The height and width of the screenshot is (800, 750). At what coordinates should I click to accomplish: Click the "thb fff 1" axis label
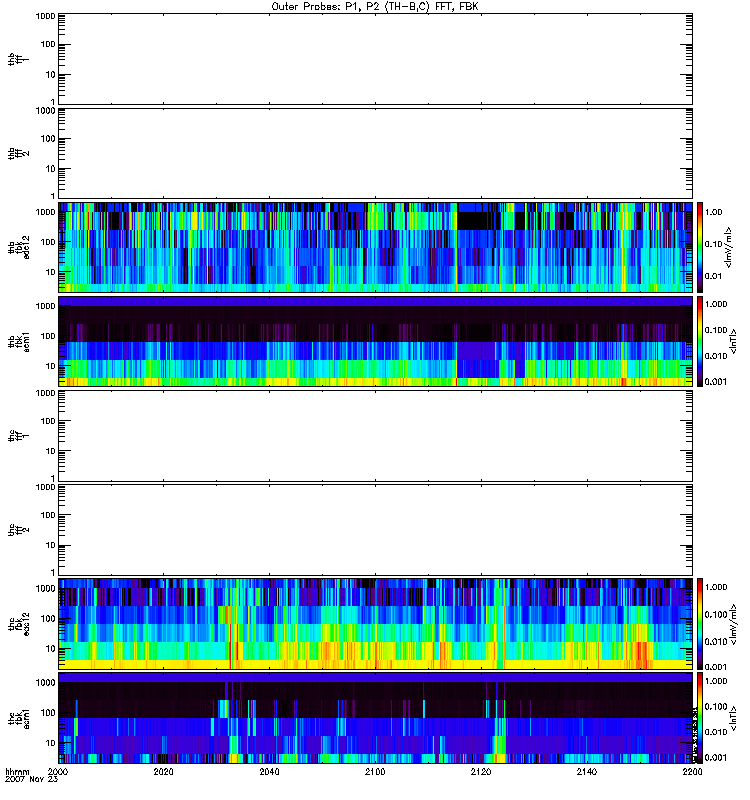click(18, 59)
